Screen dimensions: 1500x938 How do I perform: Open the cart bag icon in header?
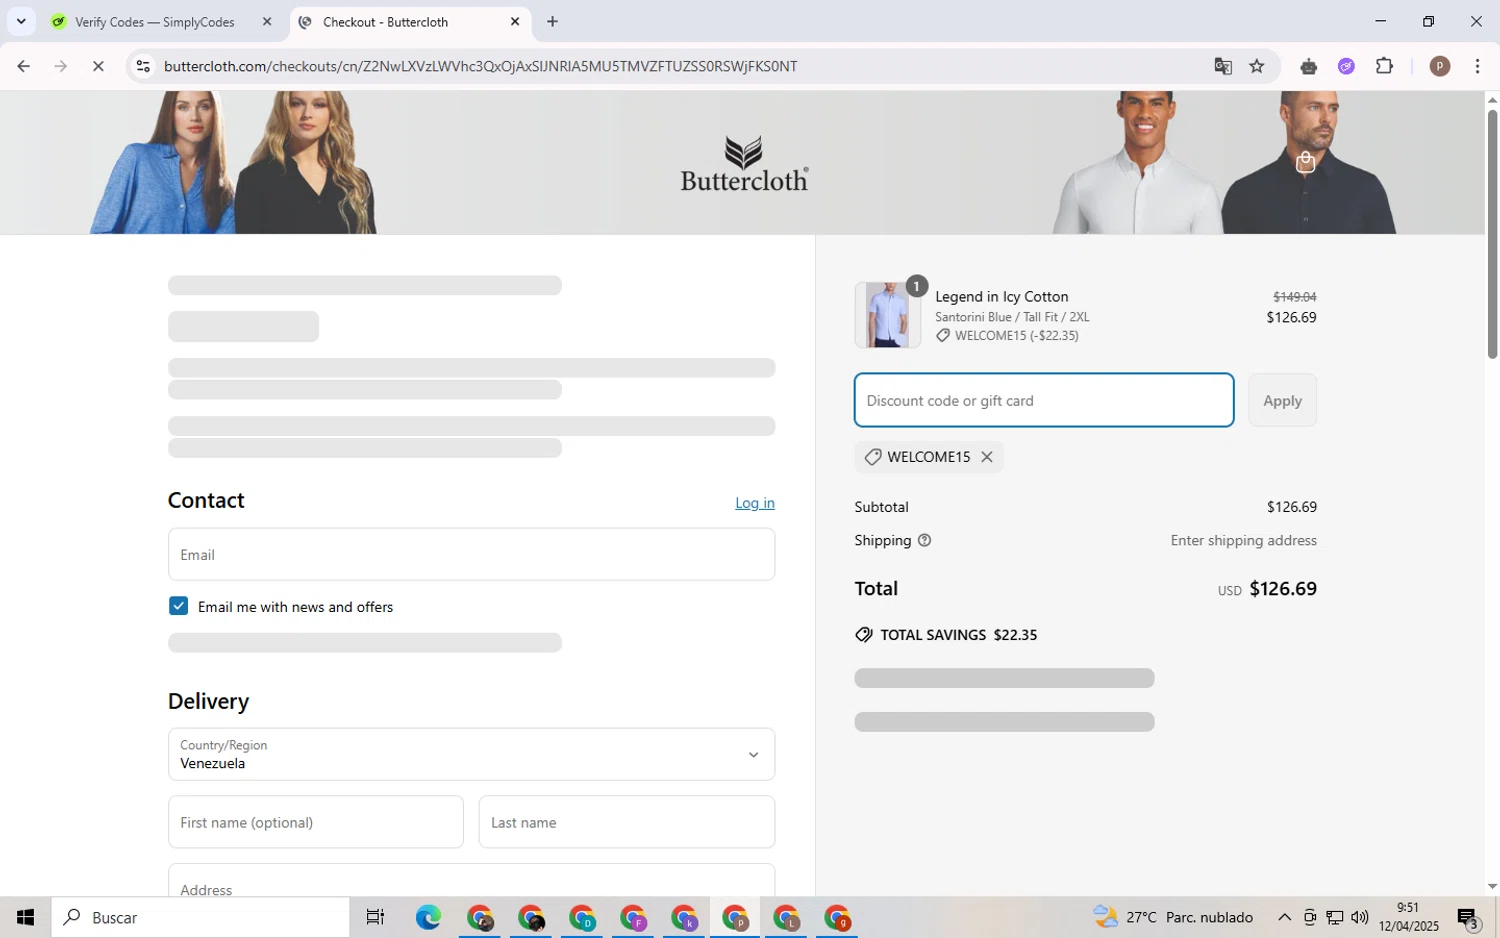click(1305, 162)
